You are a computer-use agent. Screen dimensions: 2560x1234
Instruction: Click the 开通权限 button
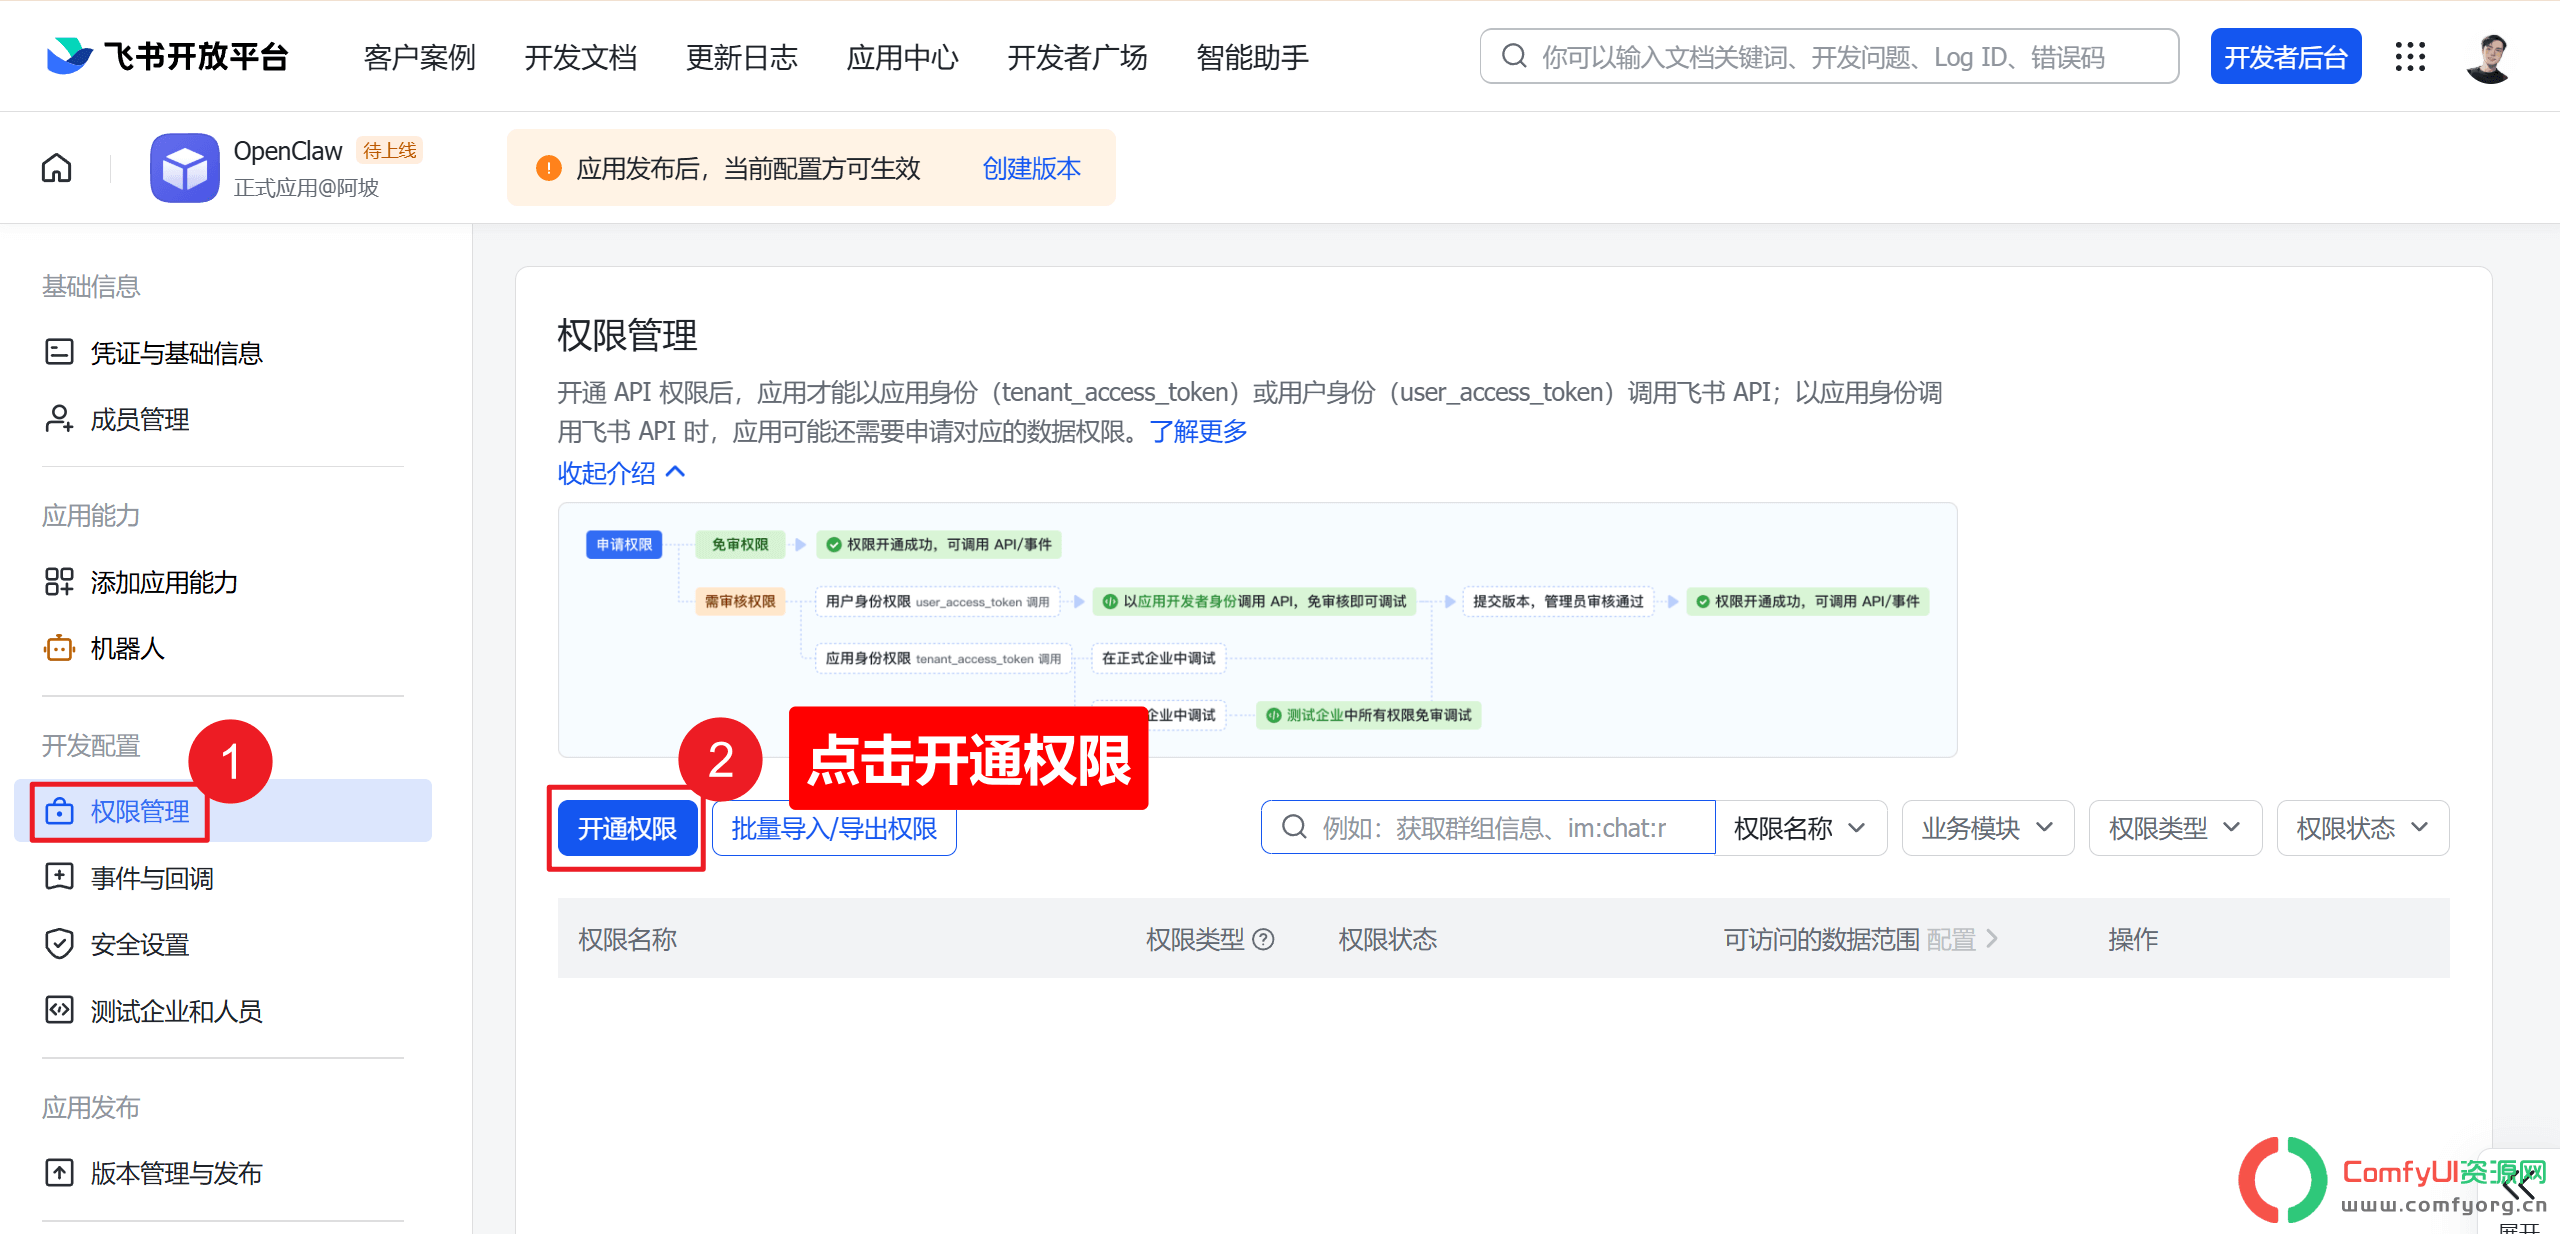628,828
